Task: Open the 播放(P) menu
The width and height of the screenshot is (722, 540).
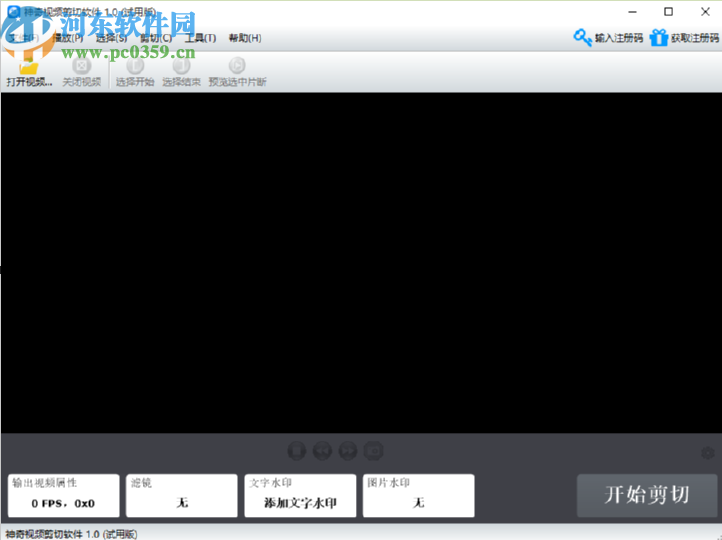Action: 68,38
